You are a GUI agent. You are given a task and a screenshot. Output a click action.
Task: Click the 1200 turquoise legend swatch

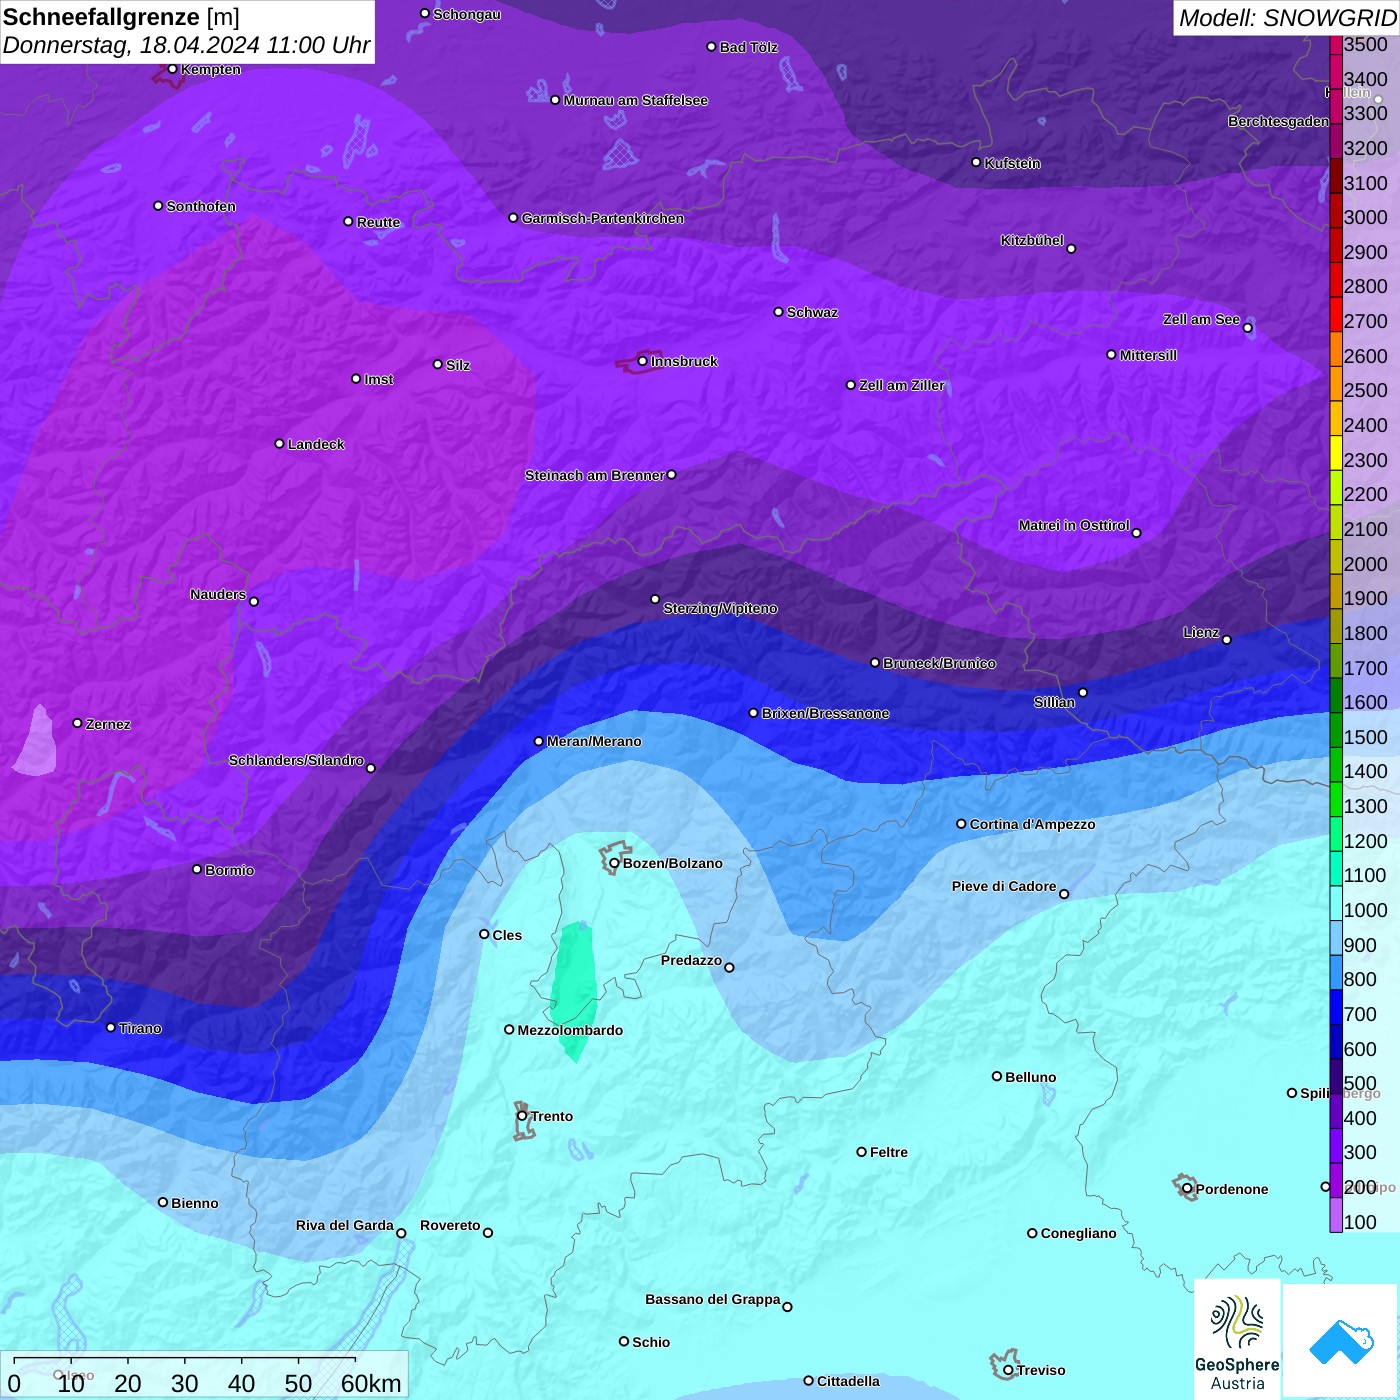1336,834
